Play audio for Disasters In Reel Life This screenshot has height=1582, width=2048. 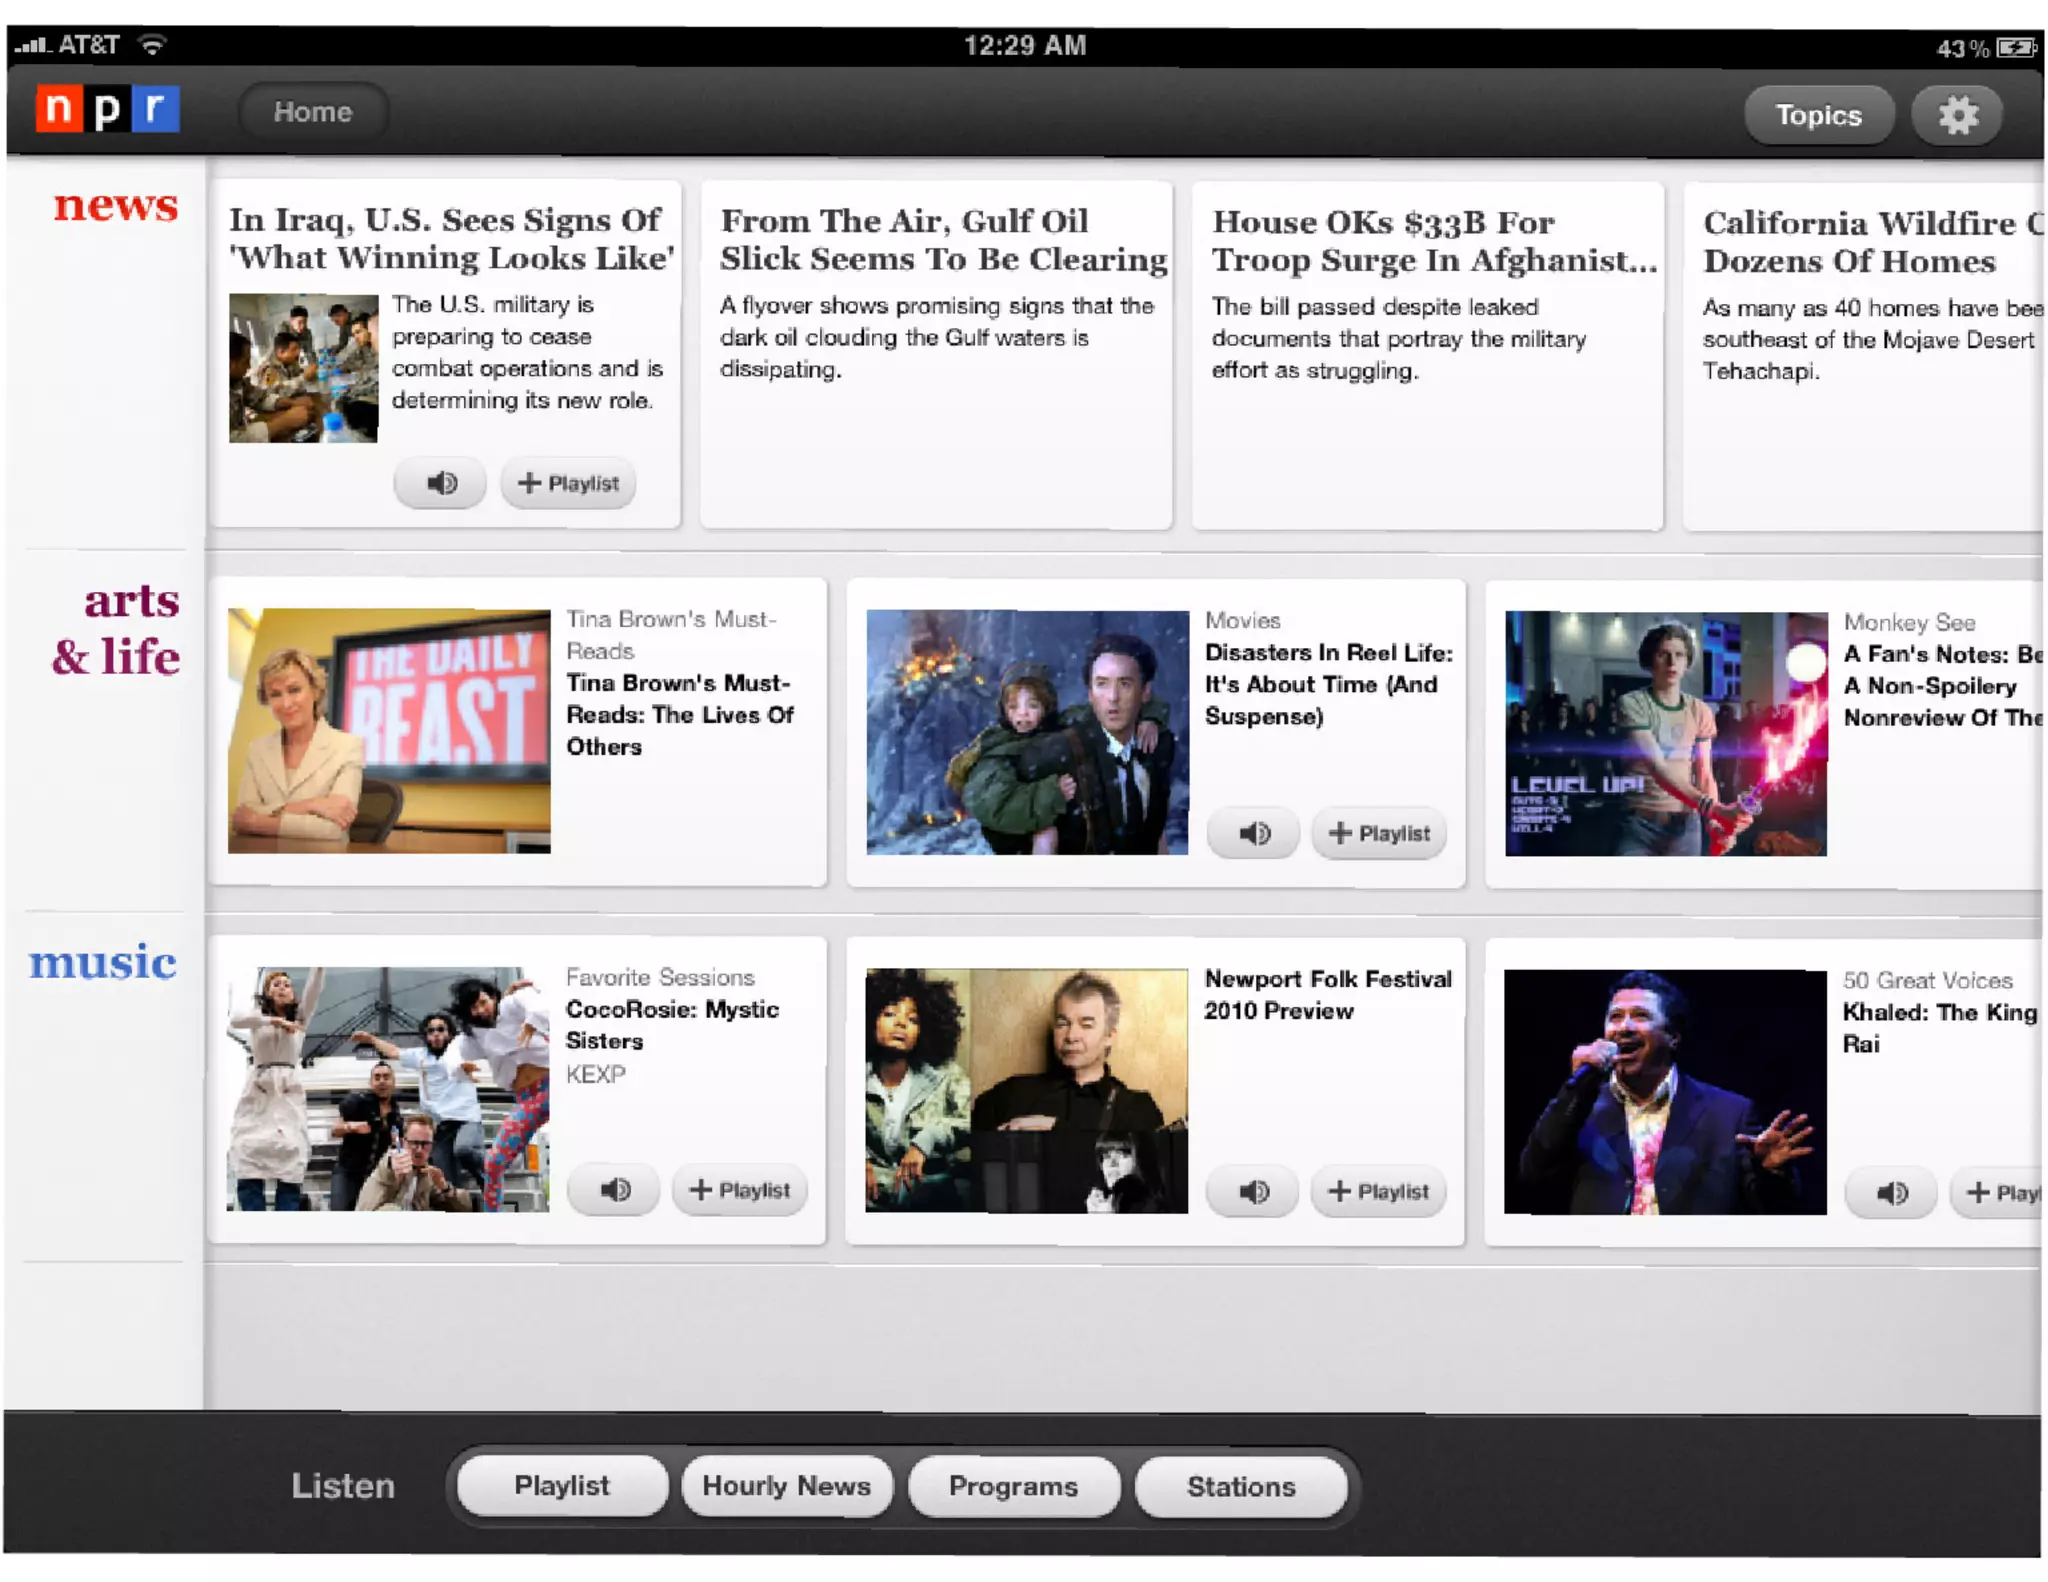[x=1253, y=833]
